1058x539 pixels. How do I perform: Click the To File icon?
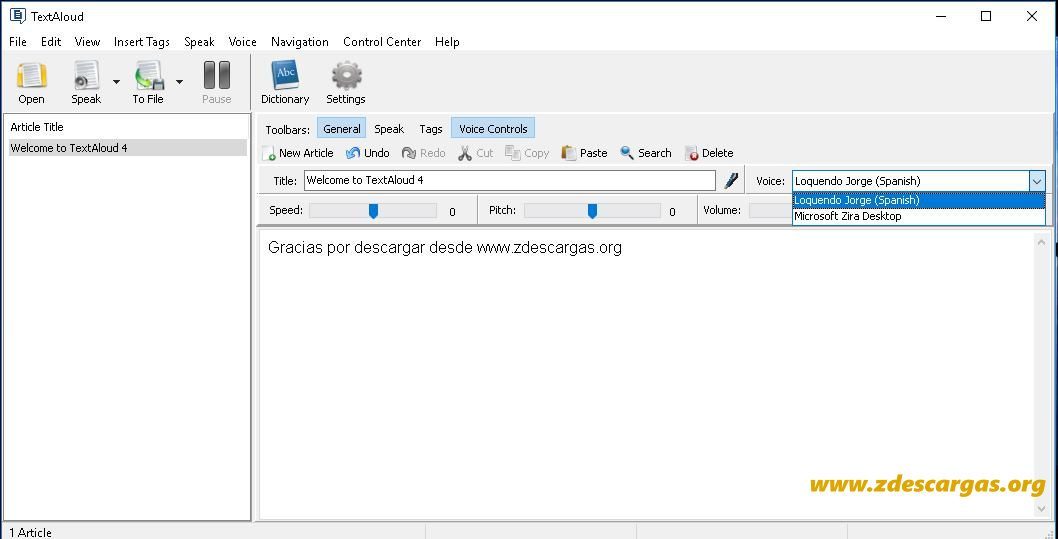[x=149, y=75]
